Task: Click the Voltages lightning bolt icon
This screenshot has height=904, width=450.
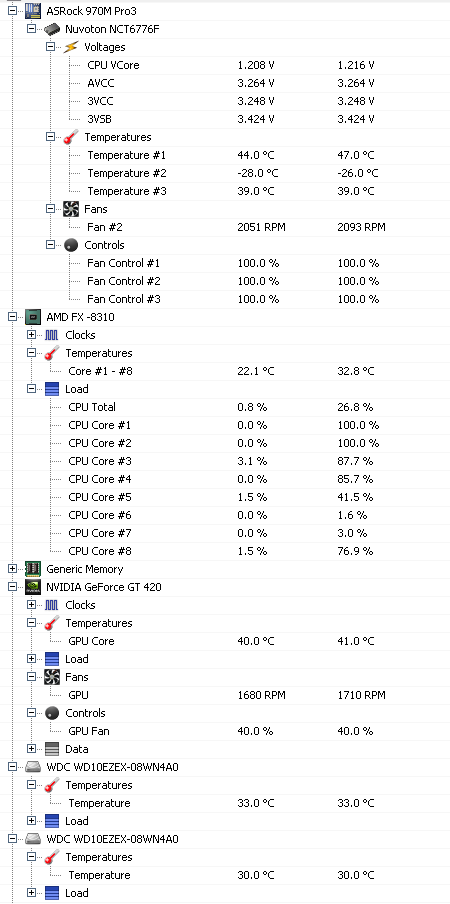Action: pyautogui.click(x=71, y=47)
